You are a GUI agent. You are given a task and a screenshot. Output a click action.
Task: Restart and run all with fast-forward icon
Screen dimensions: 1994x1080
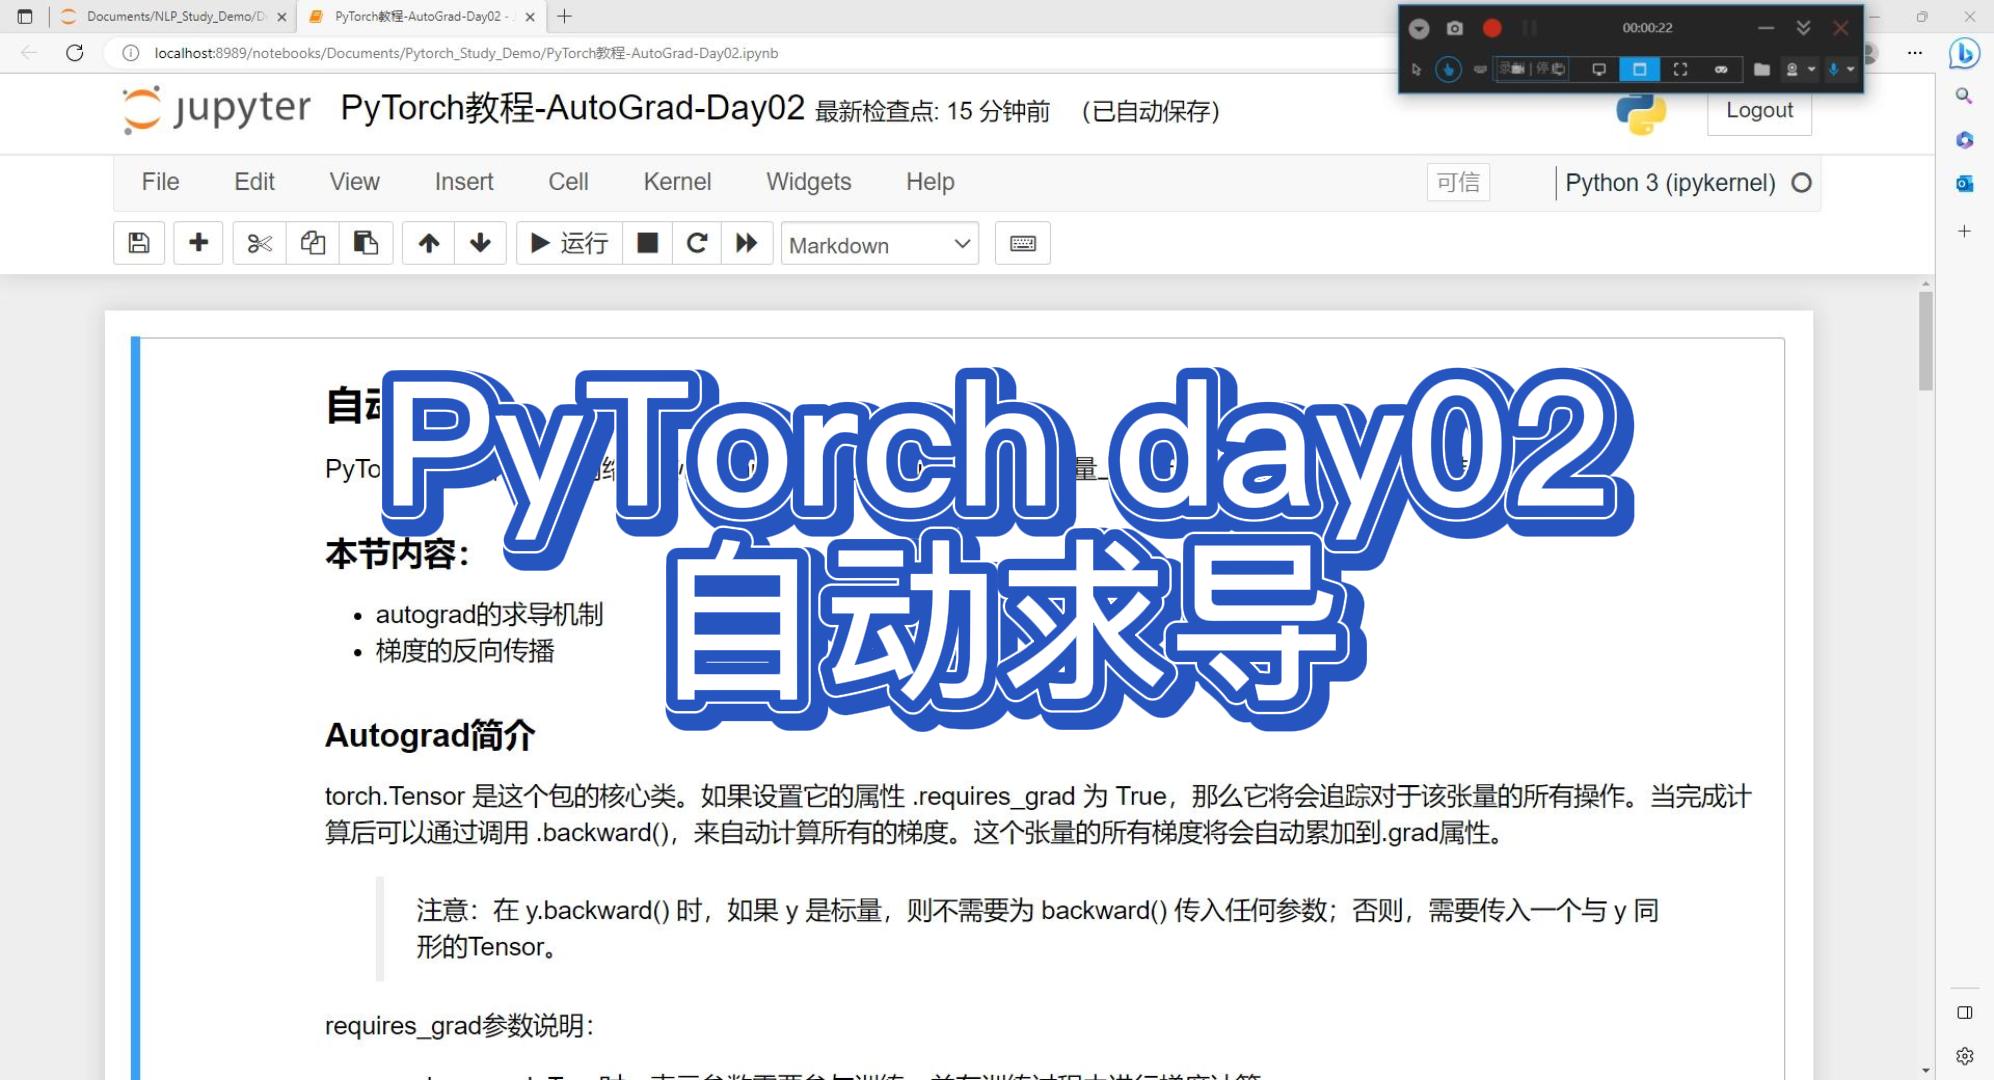[x=746, y=243]
